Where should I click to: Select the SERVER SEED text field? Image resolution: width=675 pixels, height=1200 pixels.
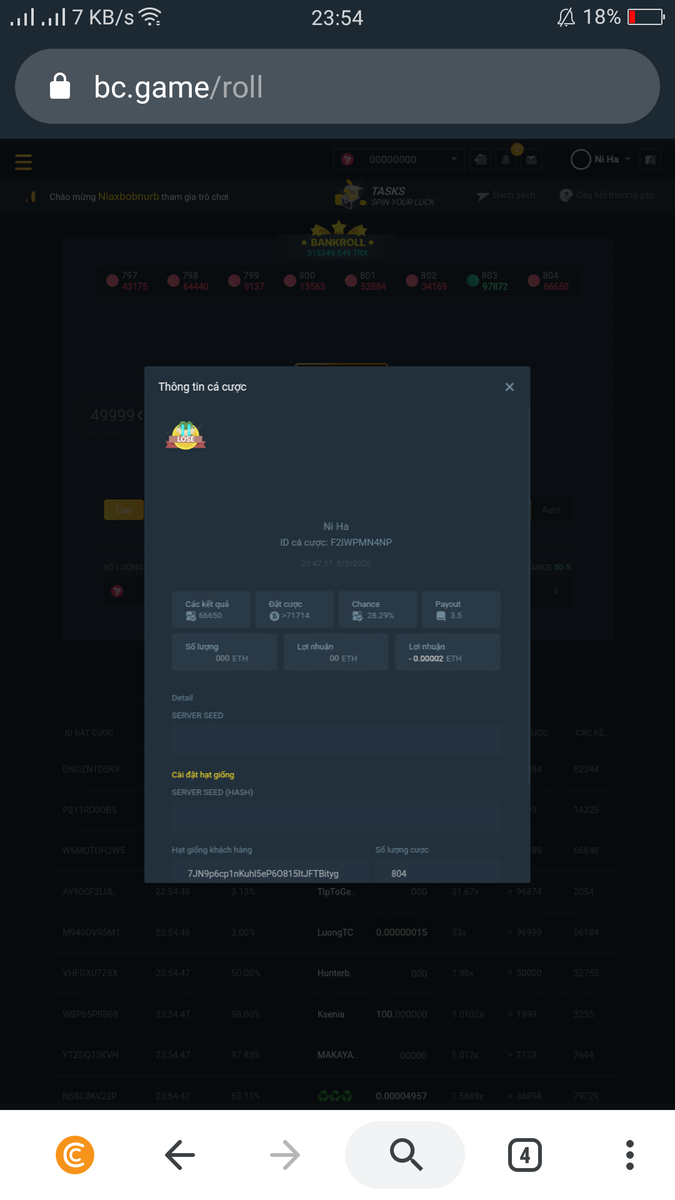[x=336, y=741]
